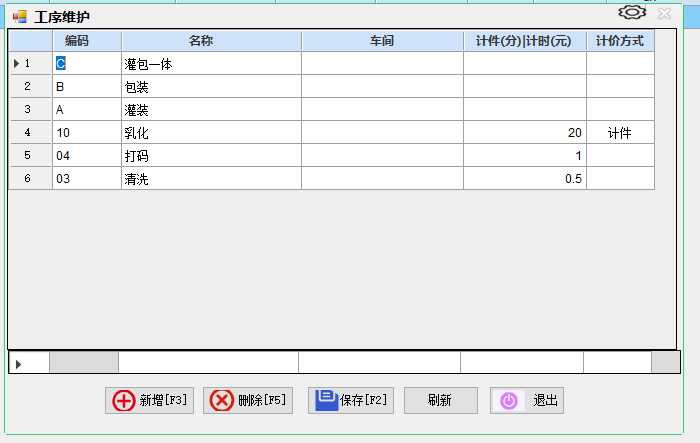700x443 pixels.
Task: Select the row named 灌包一体
Action: [211, 64]
